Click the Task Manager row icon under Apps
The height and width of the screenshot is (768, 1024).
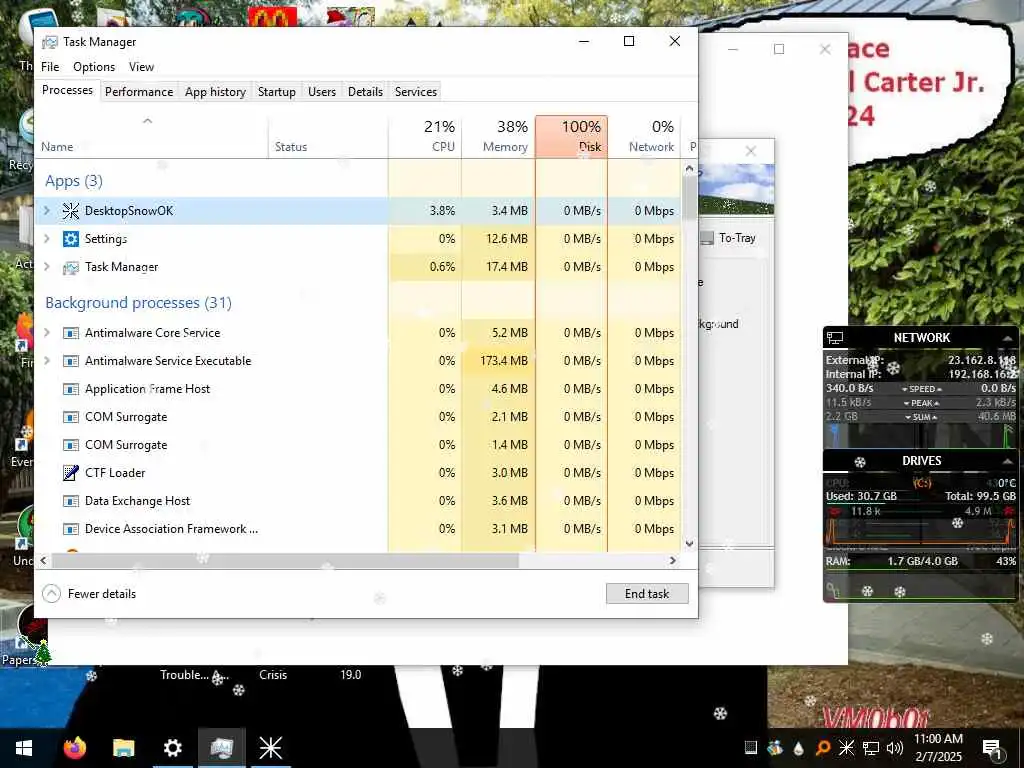tap(71, 267)
